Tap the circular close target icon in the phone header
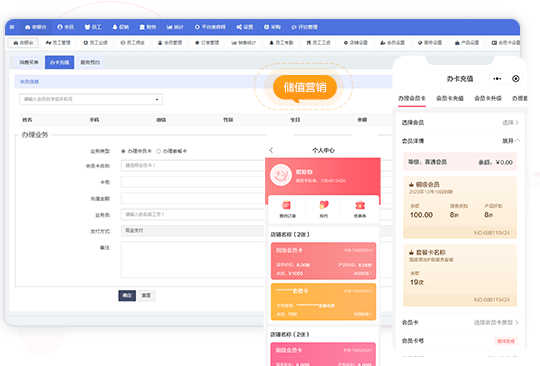Screen dimensions: 540x366 click(x=516, y=79)
